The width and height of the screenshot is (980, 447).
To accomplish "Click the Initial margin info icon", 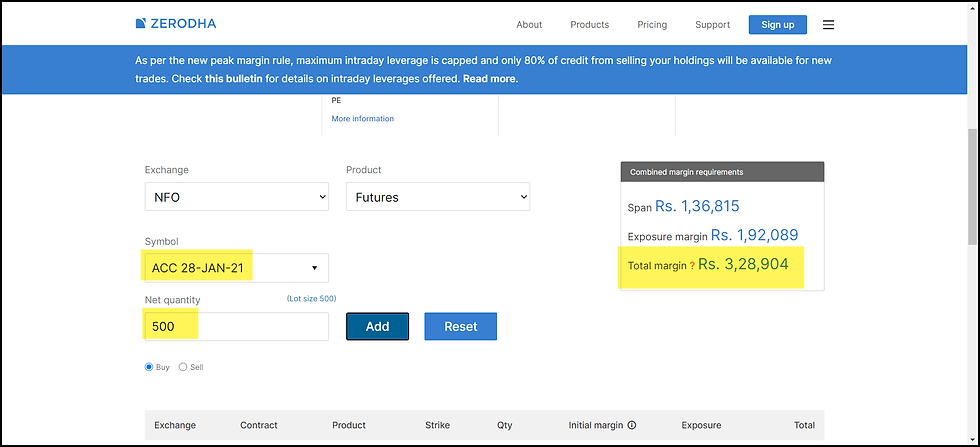I will tap(631, 425).
